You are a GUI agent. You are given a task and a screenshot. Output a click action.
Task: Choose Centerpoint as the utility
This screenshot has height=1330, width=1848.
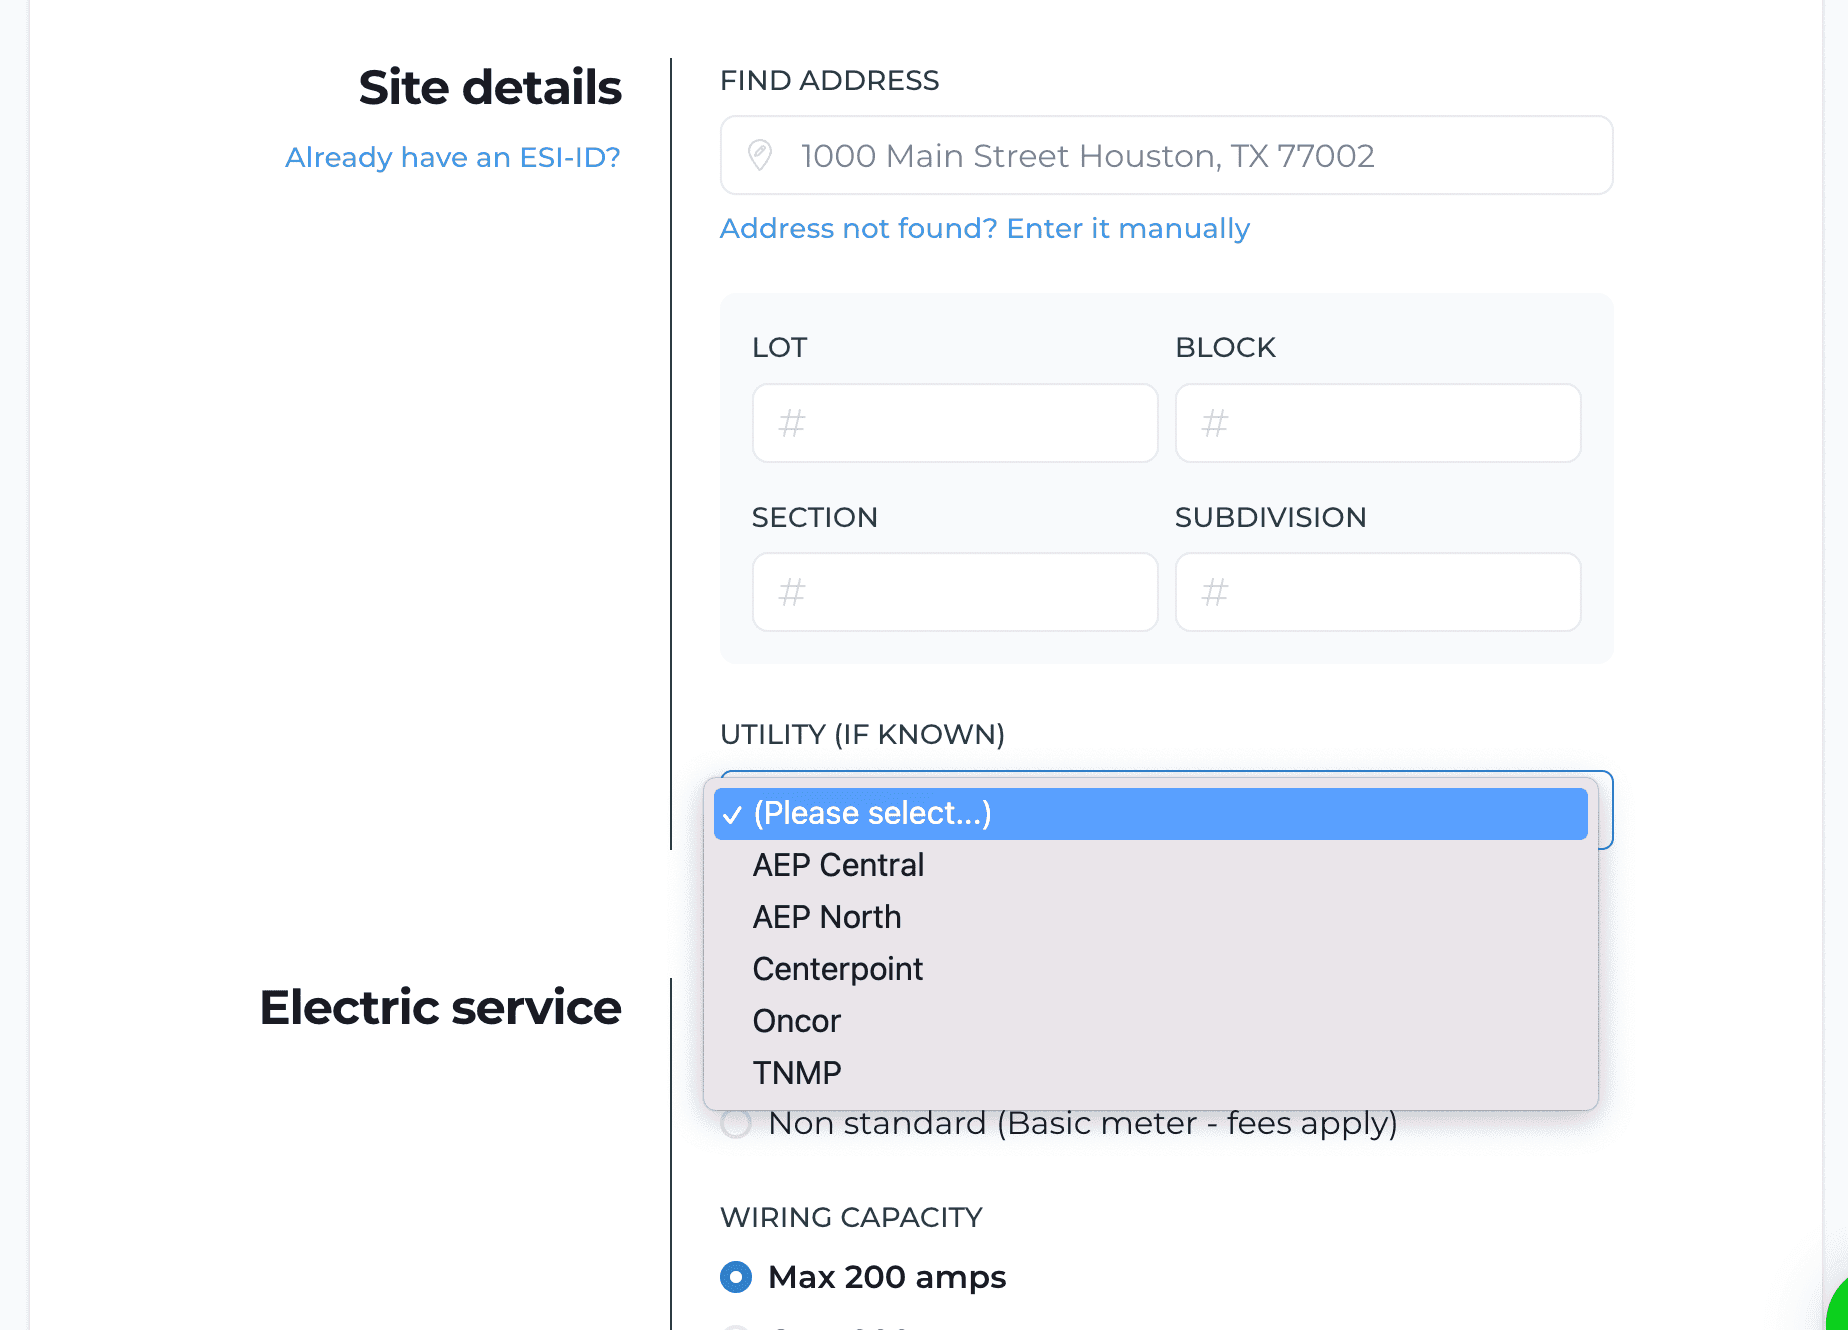(x=838, y=969)
